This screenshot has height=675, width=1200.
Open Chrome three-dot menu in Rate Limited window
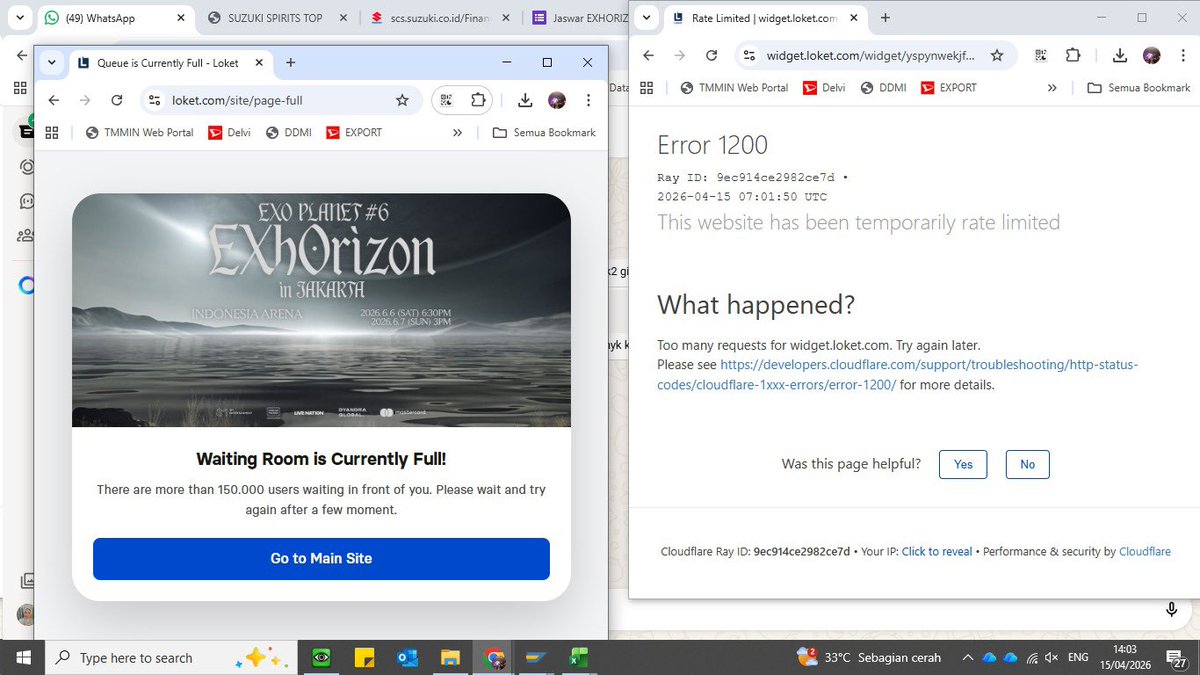1182,56
